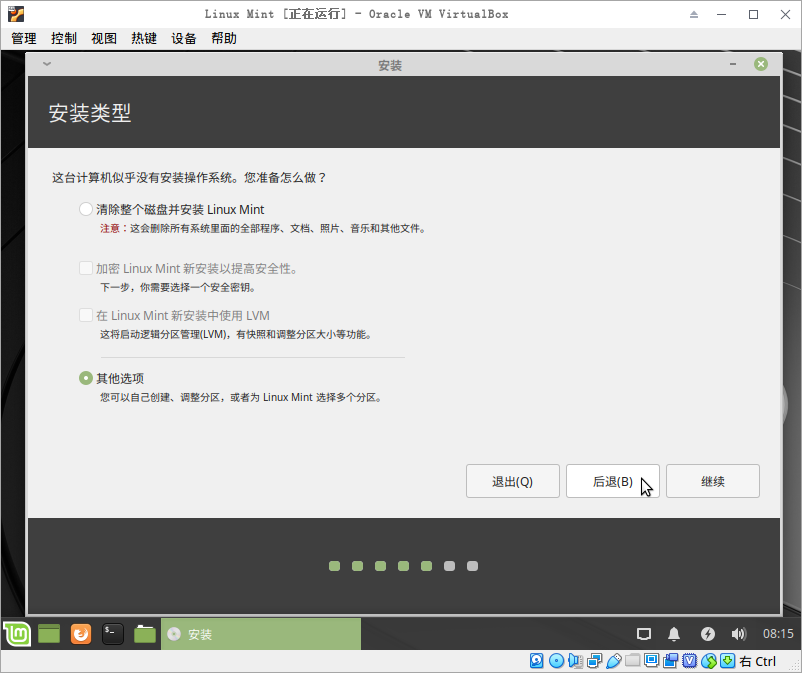802x673 pixels.
Task: Launch Firefox from the taskbar
Action: pos(80,634)
